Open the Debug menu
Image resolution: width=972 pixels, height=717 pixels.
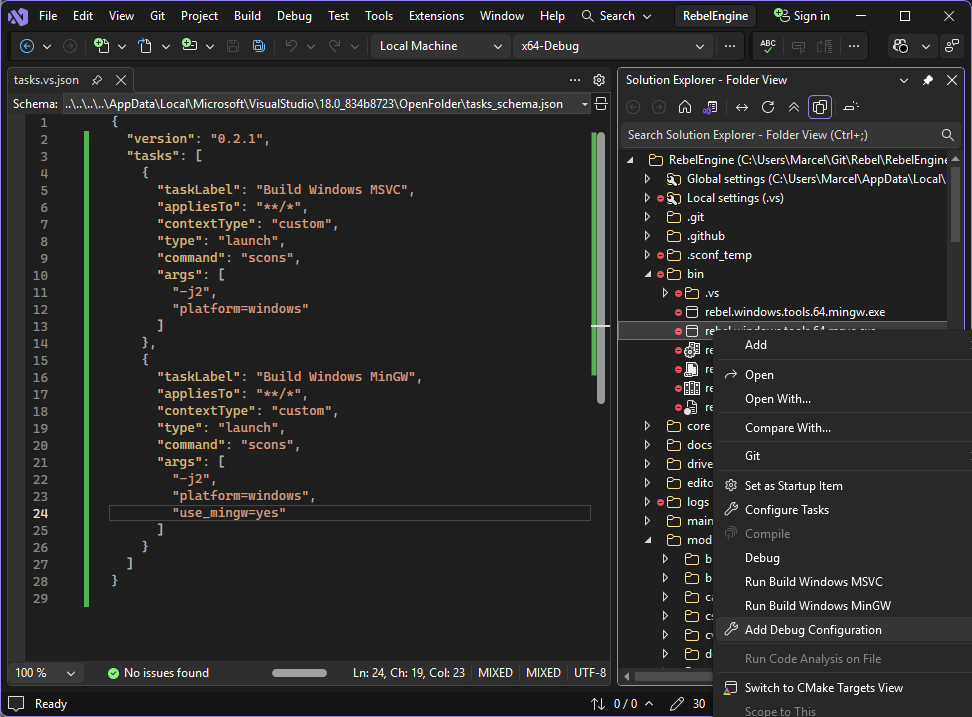click(x=294, y=16)
